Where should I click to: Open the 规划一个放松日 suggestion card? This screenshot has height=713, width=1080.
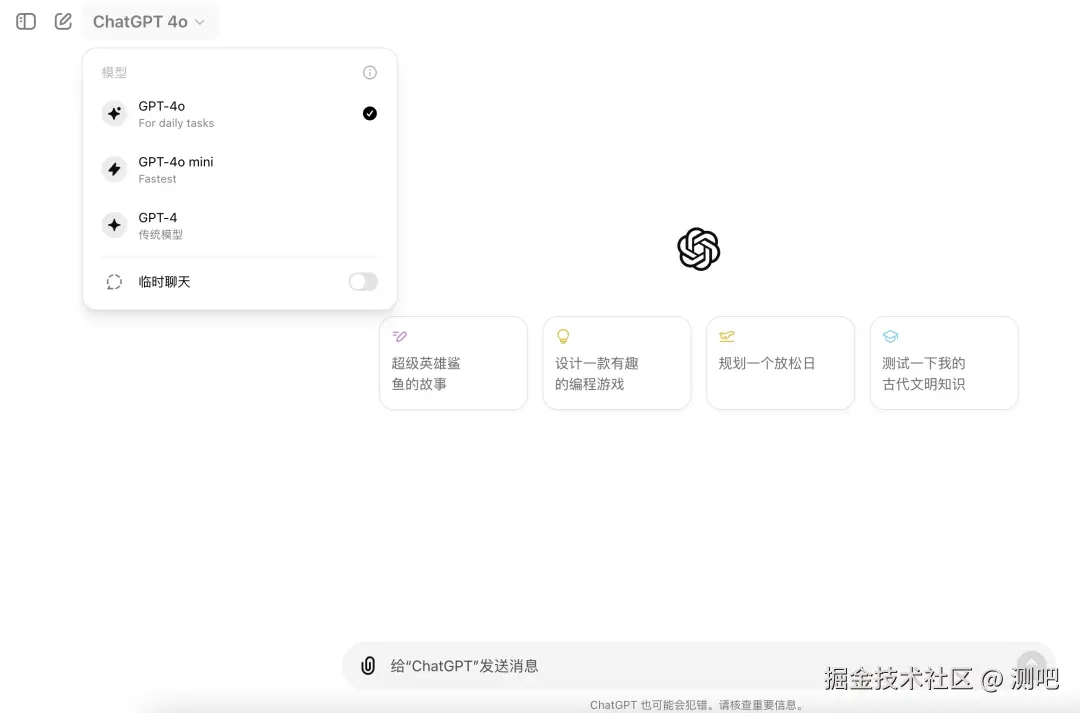click(x=780, y=363)
